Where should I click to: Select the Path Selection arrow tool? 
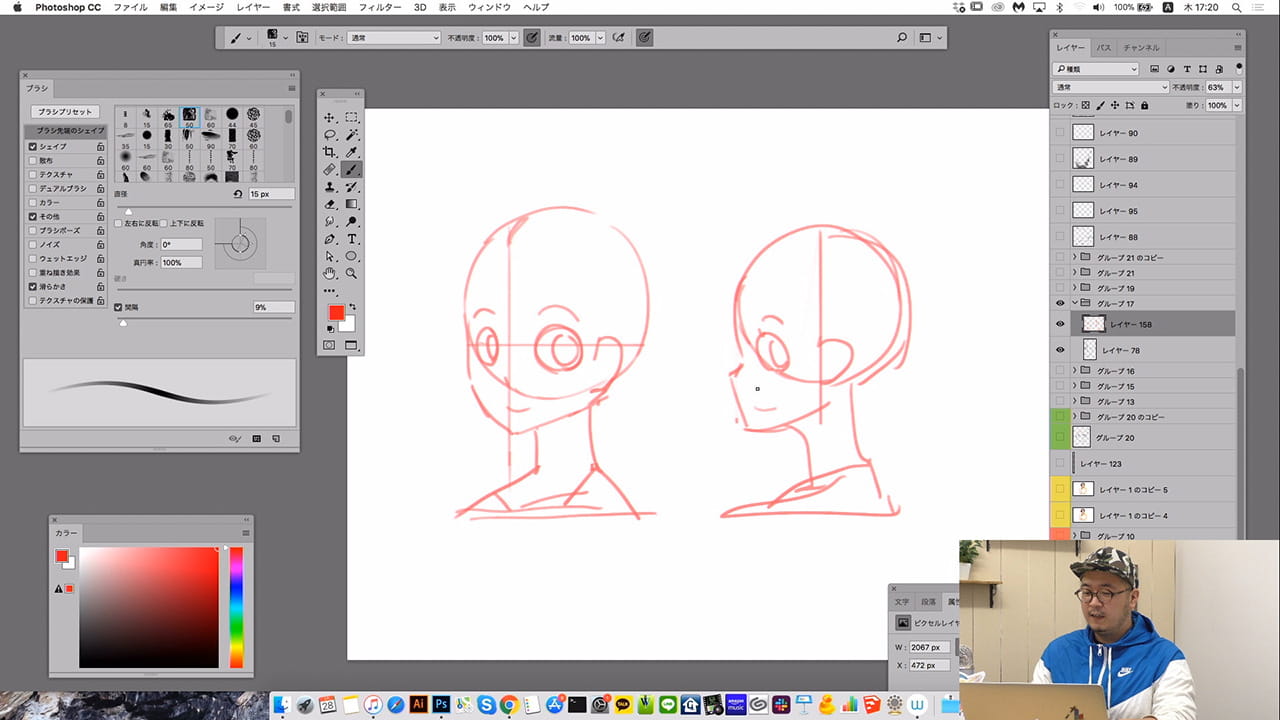(x=329, y=256)
